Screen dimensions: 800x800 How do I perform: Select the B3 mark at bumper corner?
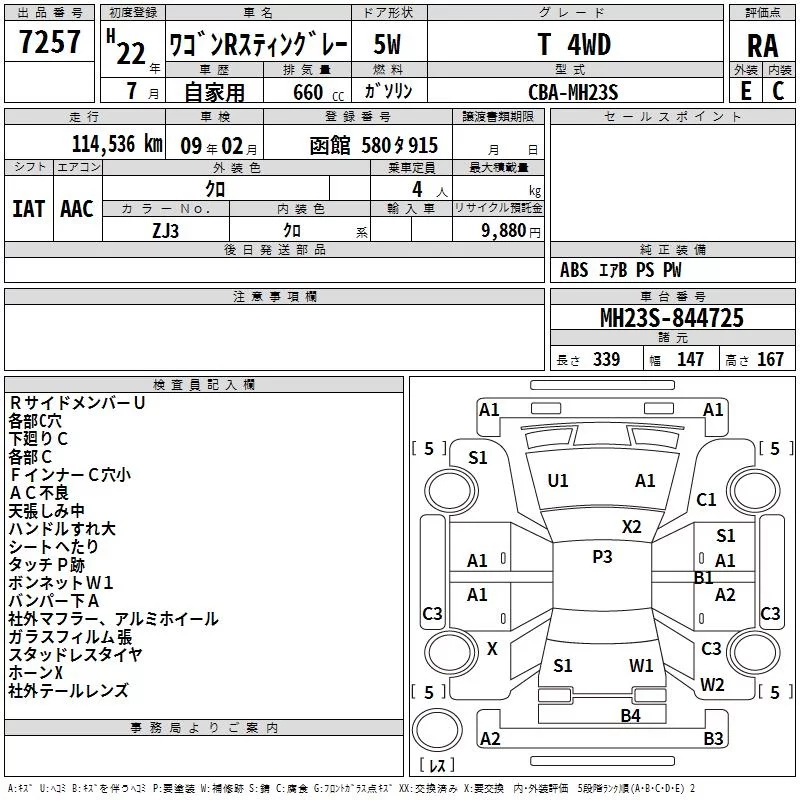coord(713,738)
